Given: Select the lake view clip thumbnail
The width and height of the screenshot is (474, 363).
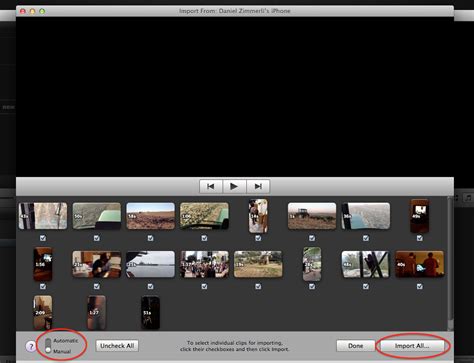Looking at the screenshot, I should tap(151, 264).
